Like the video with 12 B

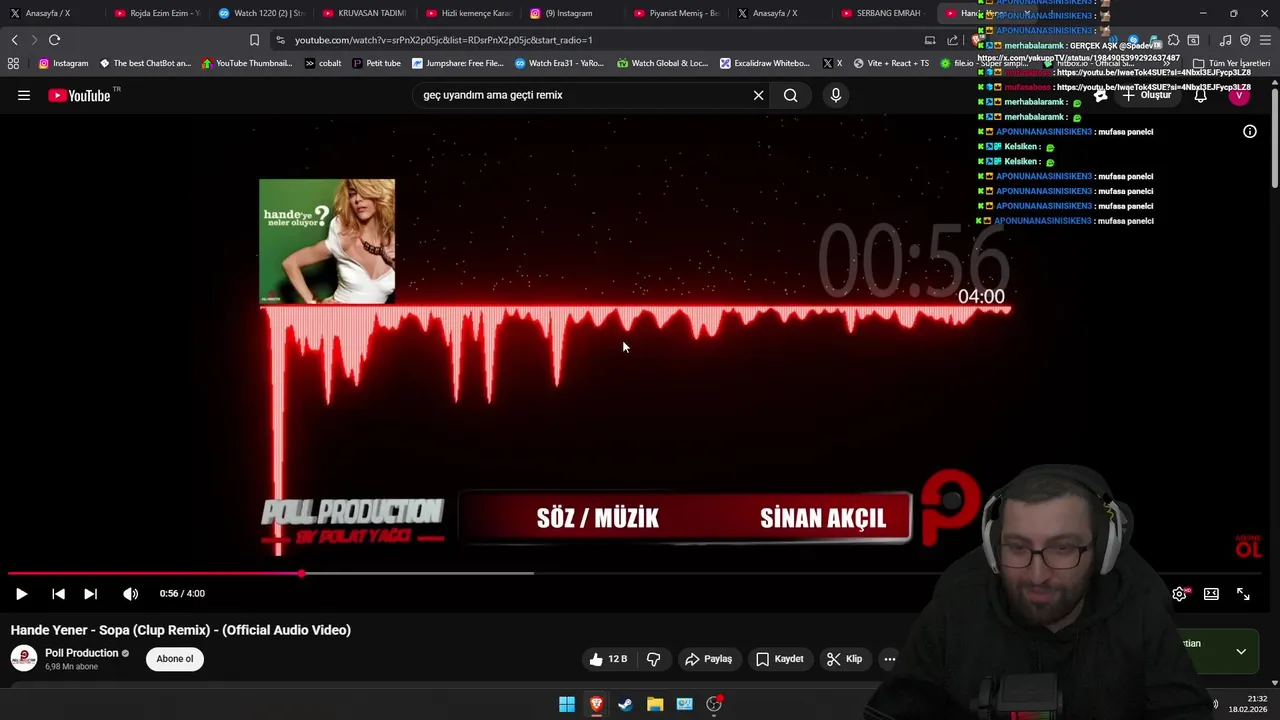point(608,659)
